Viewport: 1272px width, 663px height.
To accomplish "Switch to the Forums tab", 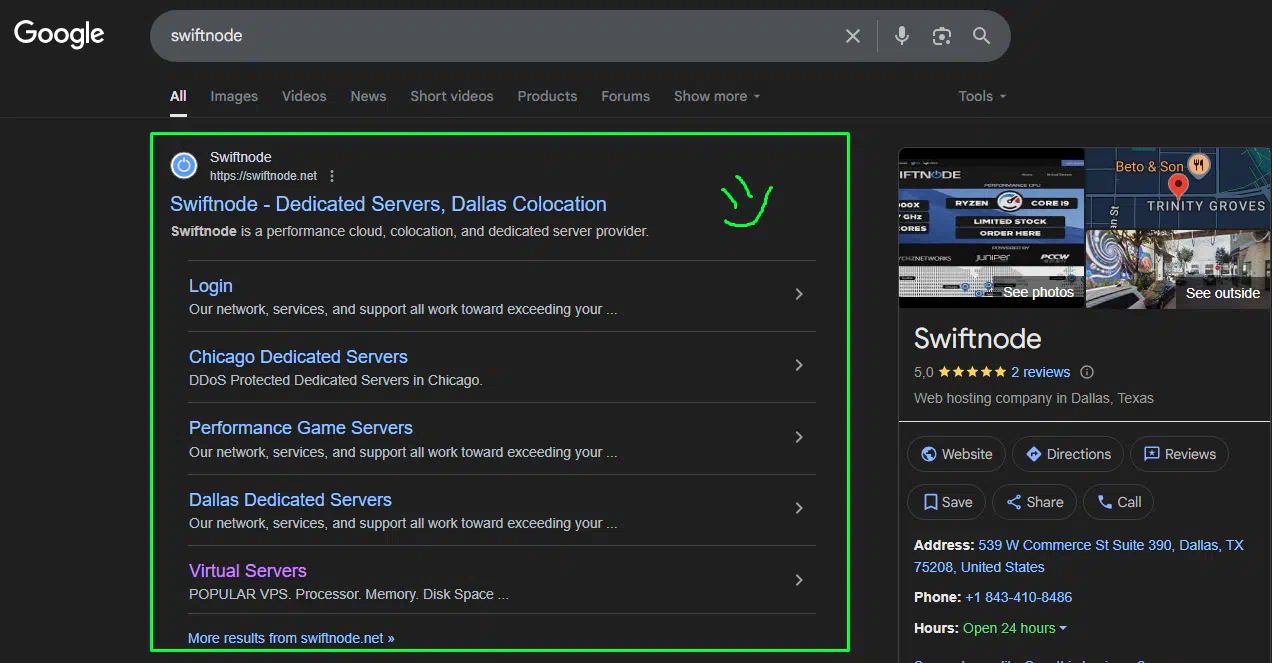I will pos(625,96).
